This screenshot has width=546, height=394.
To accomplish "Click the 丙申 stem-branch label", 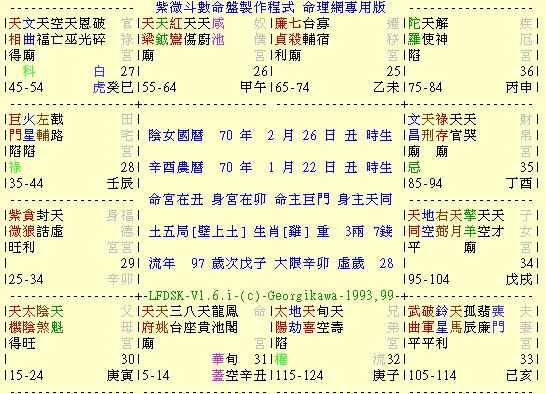I will coord(519,87).
